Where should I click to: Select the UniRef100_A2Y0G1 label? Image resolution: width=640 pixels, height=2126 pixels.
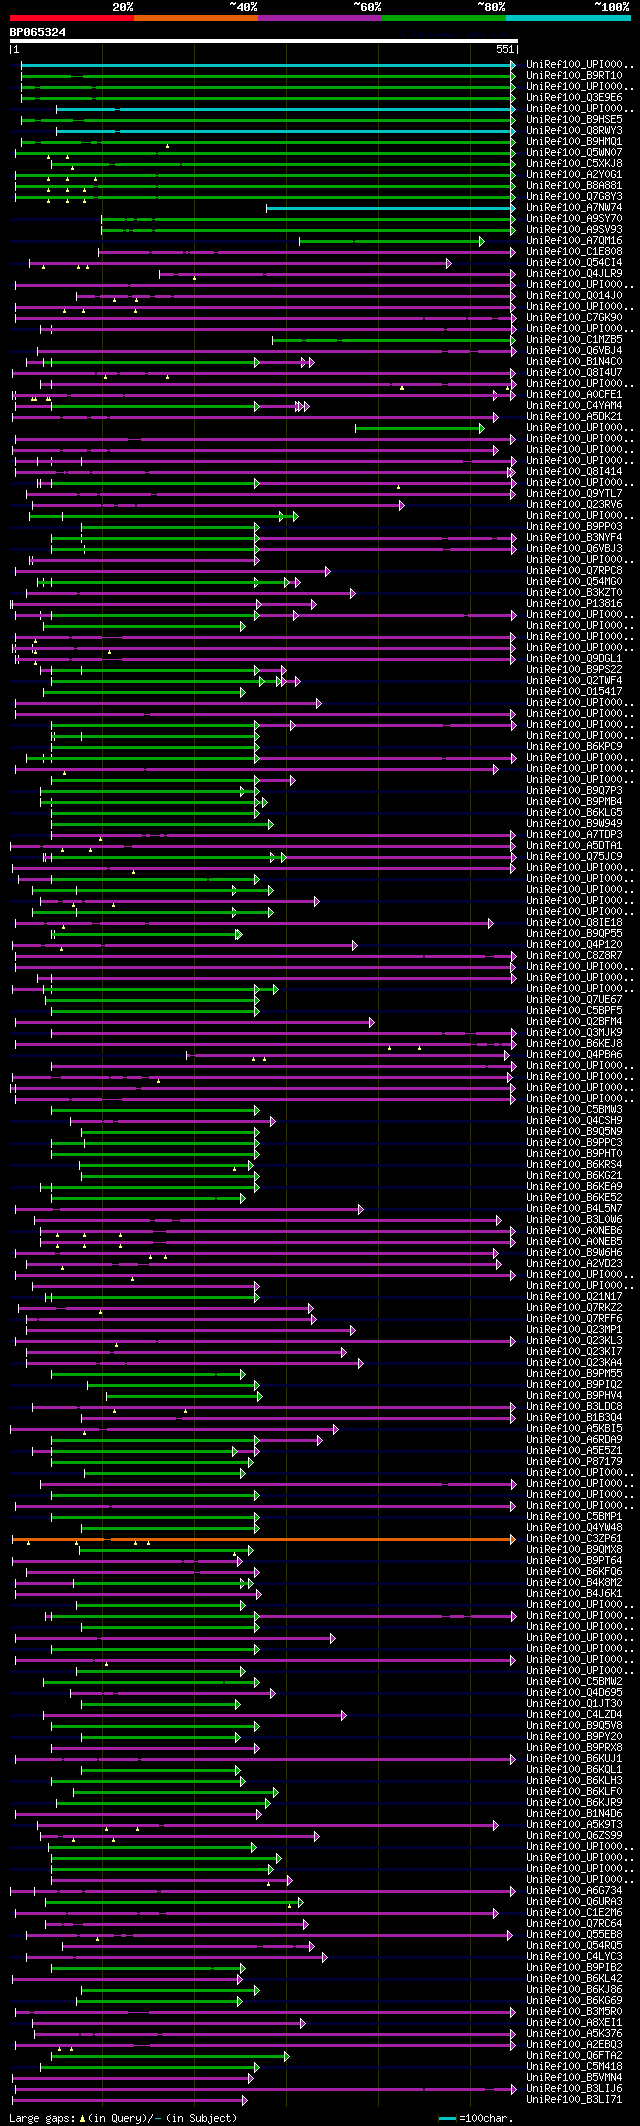pos(574,174)
